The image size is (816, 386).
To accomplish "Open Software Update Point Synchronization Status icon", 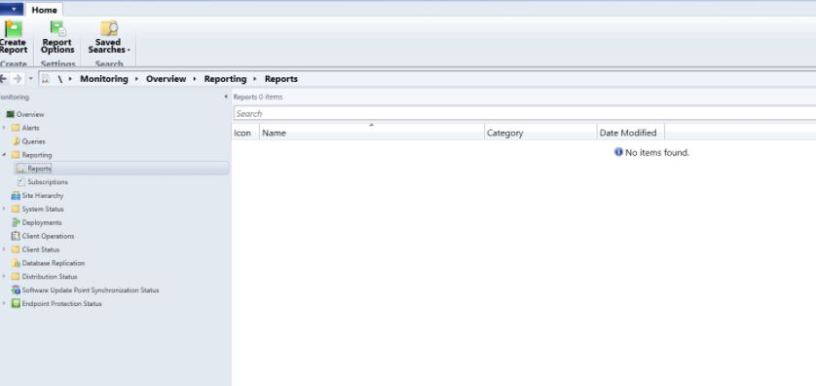I will tap(16, 290).
